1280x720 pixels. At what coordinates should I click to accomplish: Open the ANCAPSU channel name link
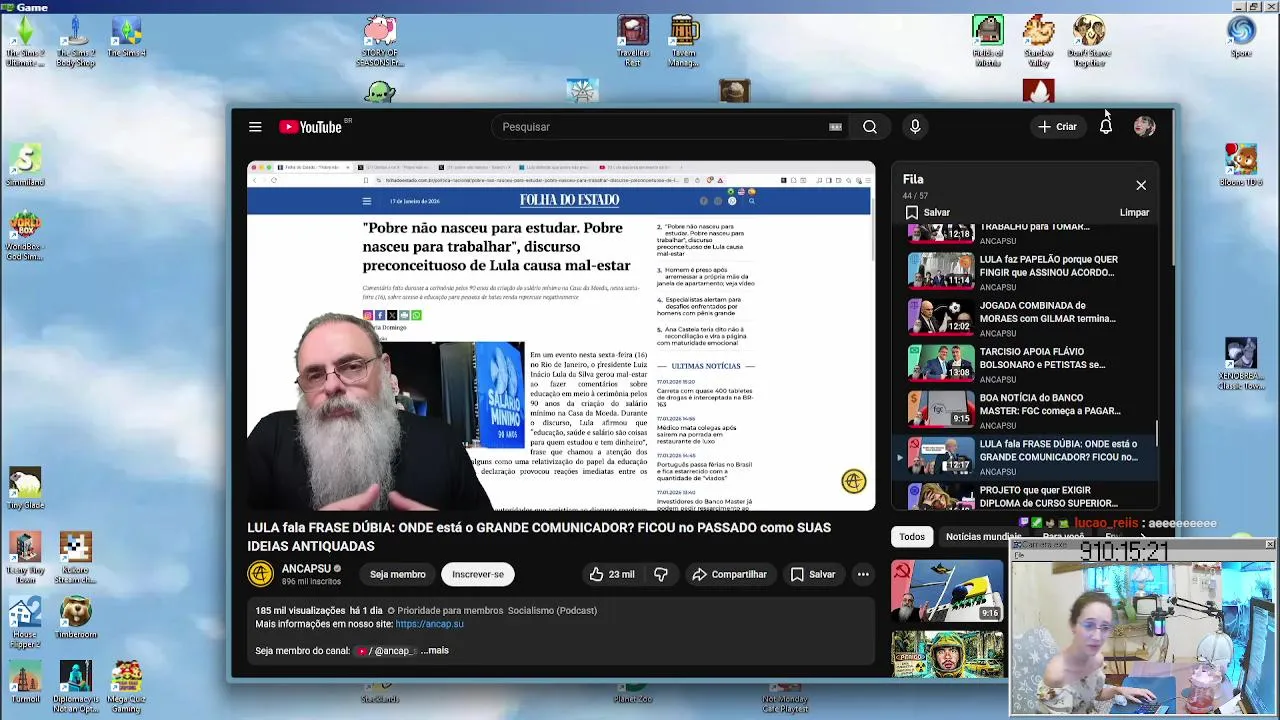pyautogui.click(x=306, y=568)
